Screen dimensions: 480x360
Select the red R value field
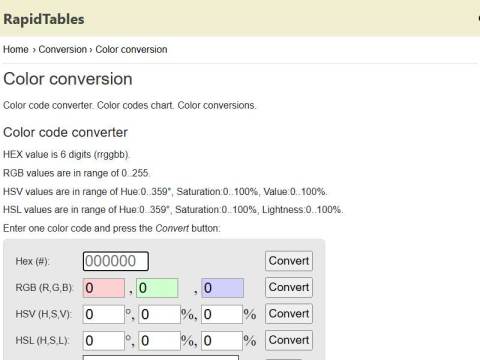[104, 288]
